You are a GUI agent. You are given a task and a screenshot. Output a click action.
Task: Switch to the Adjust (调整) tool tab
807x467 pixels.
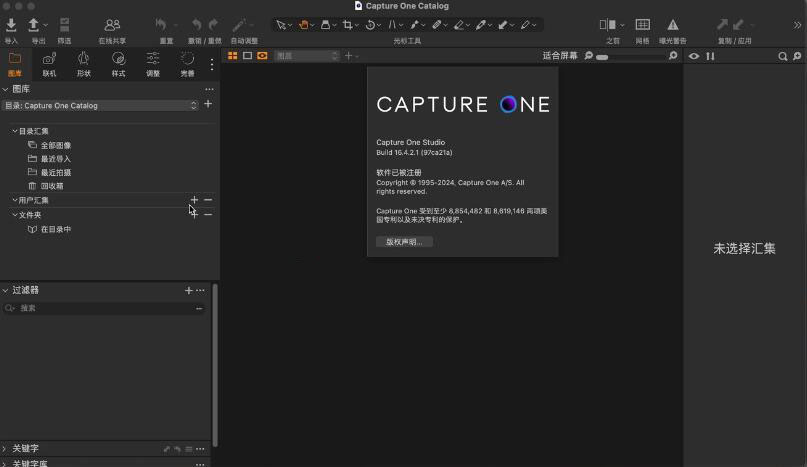pyautogui.click(x=153, y=64)
